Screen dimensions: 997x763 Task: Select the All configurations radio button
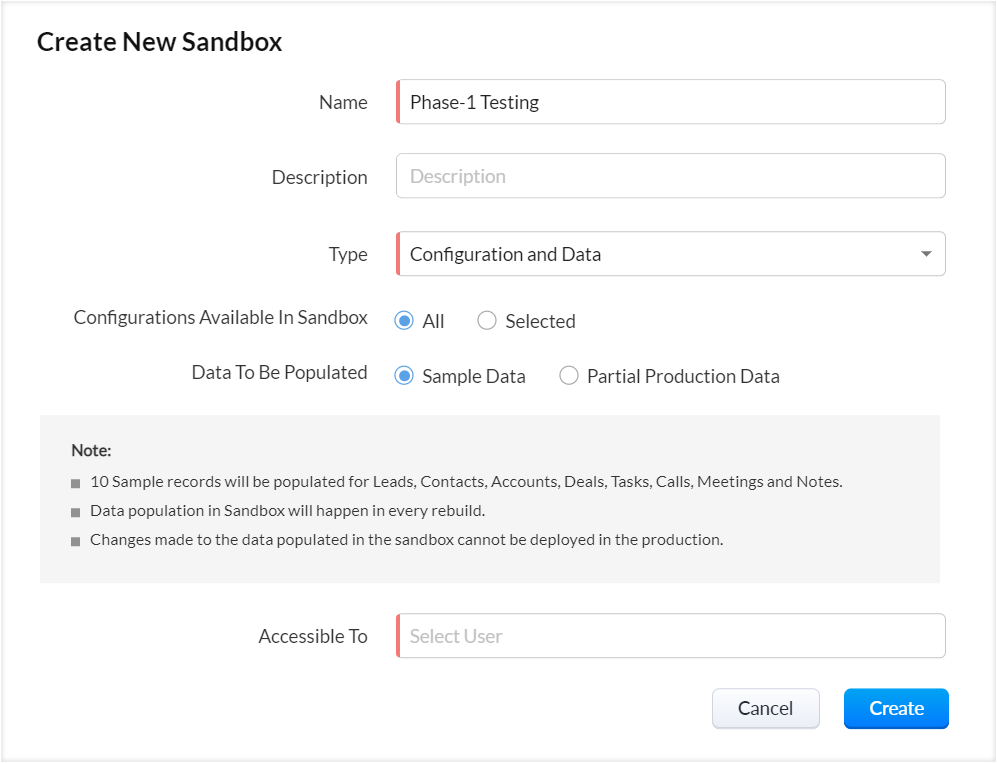(x=404, y=321)
